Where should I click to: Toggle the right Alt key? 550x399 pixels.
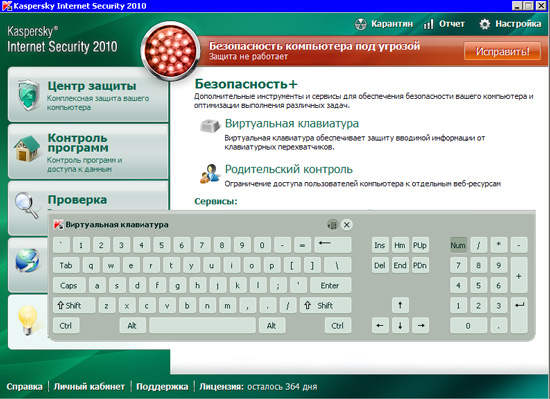click(272, 326)
